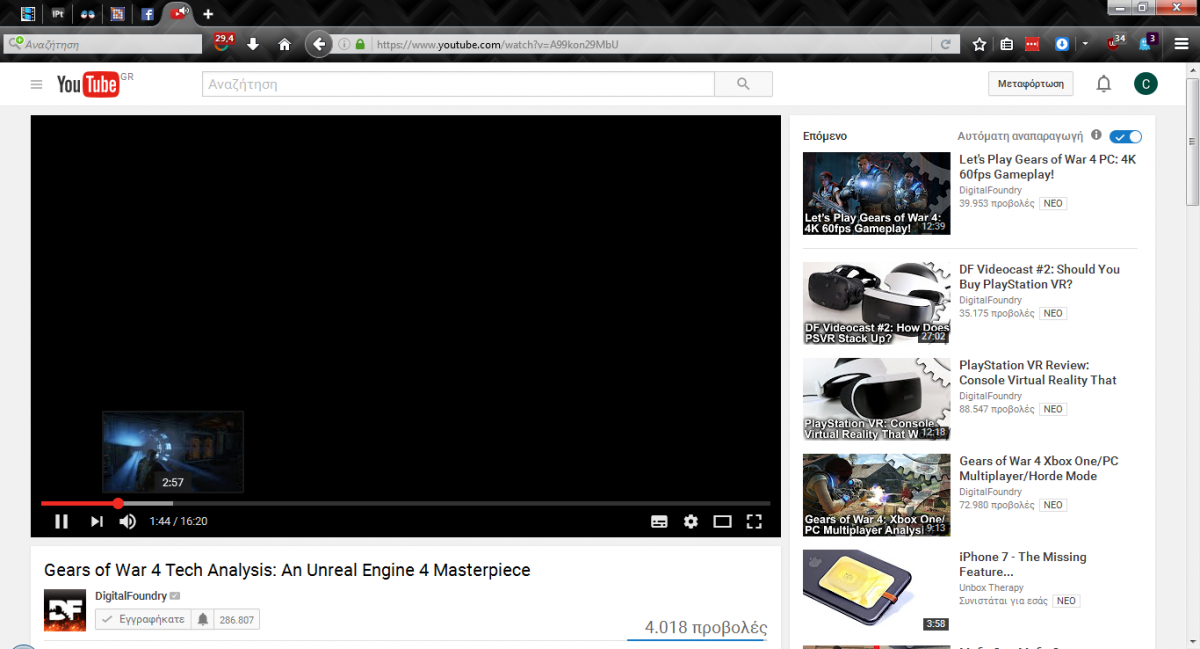1200x649 pixels.
Task: Switch to the IPt pinned tab
Action: [x=58, y=14]
